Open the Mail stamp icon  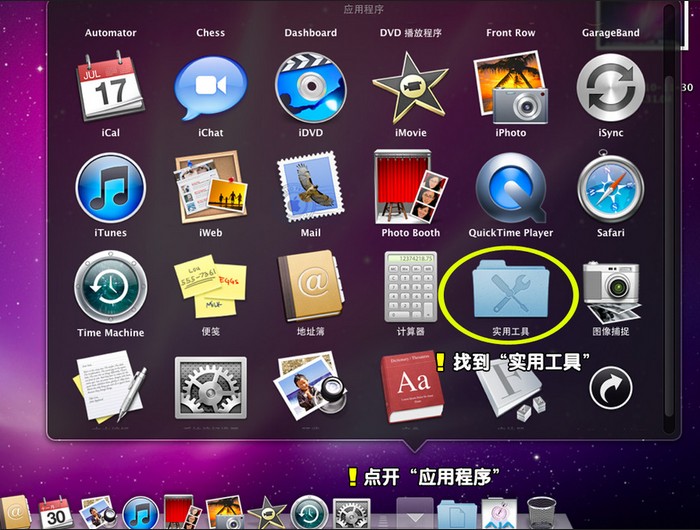tap(310, 188)
